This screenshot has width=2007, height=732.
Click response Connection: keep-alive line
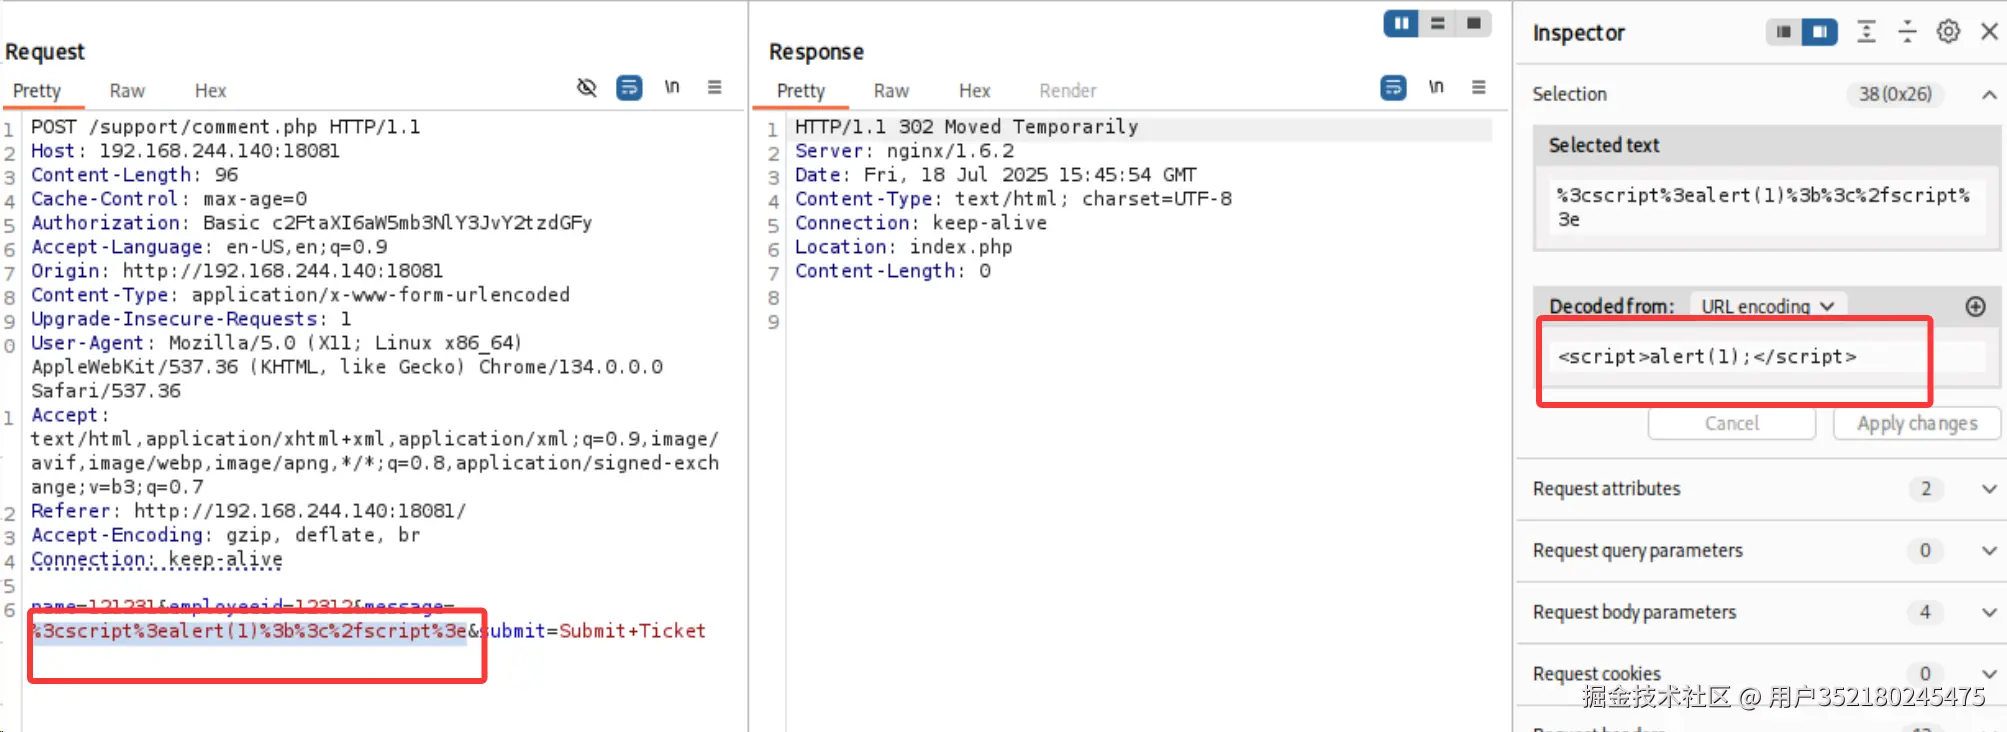(x=921, y=223)
